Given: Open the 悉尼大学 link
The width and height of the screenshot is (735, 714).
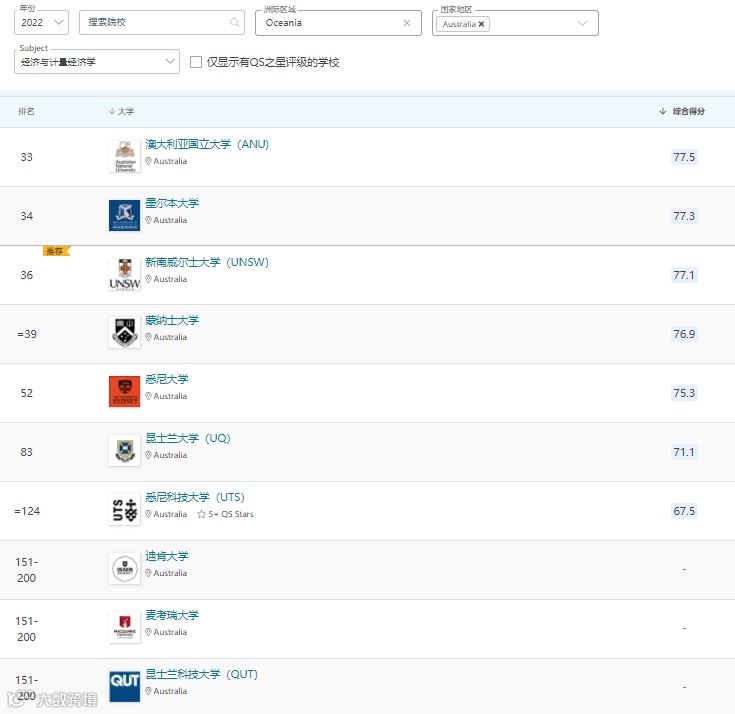Looking at the screenshot, I should click(x=167, y=379).
